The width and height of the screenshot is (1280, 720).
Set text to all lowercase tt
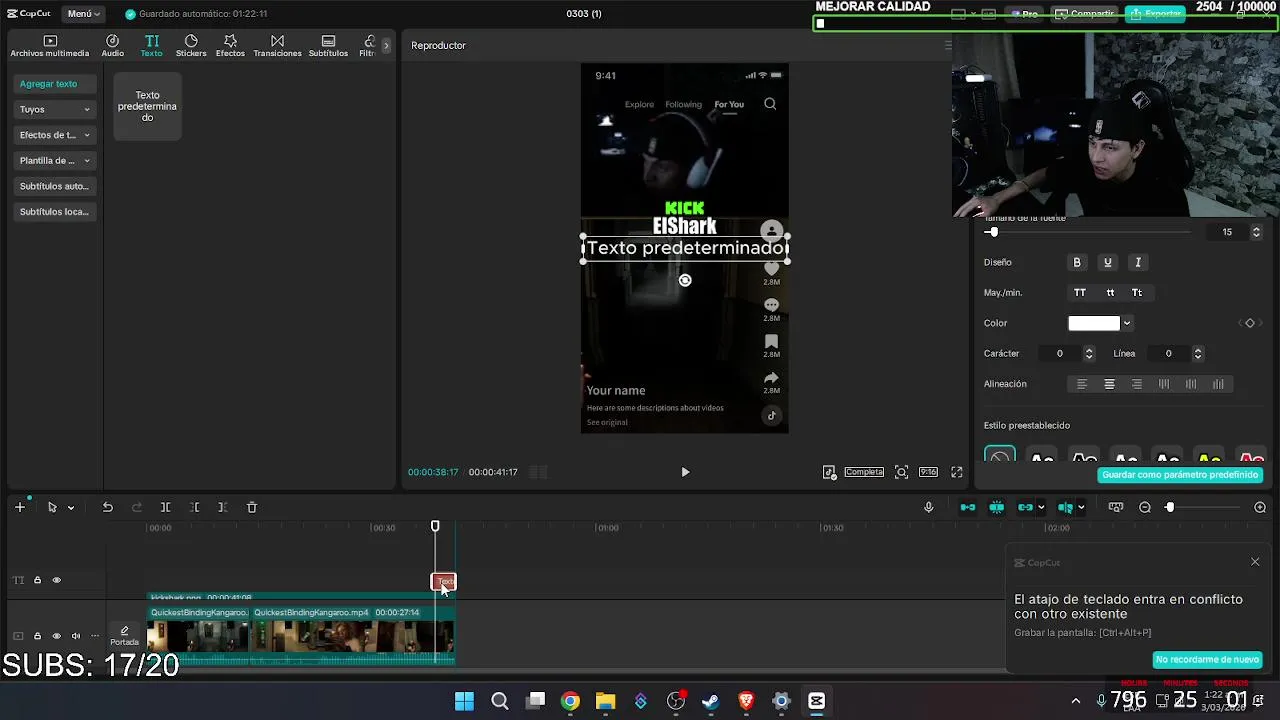click(1110, 293)
